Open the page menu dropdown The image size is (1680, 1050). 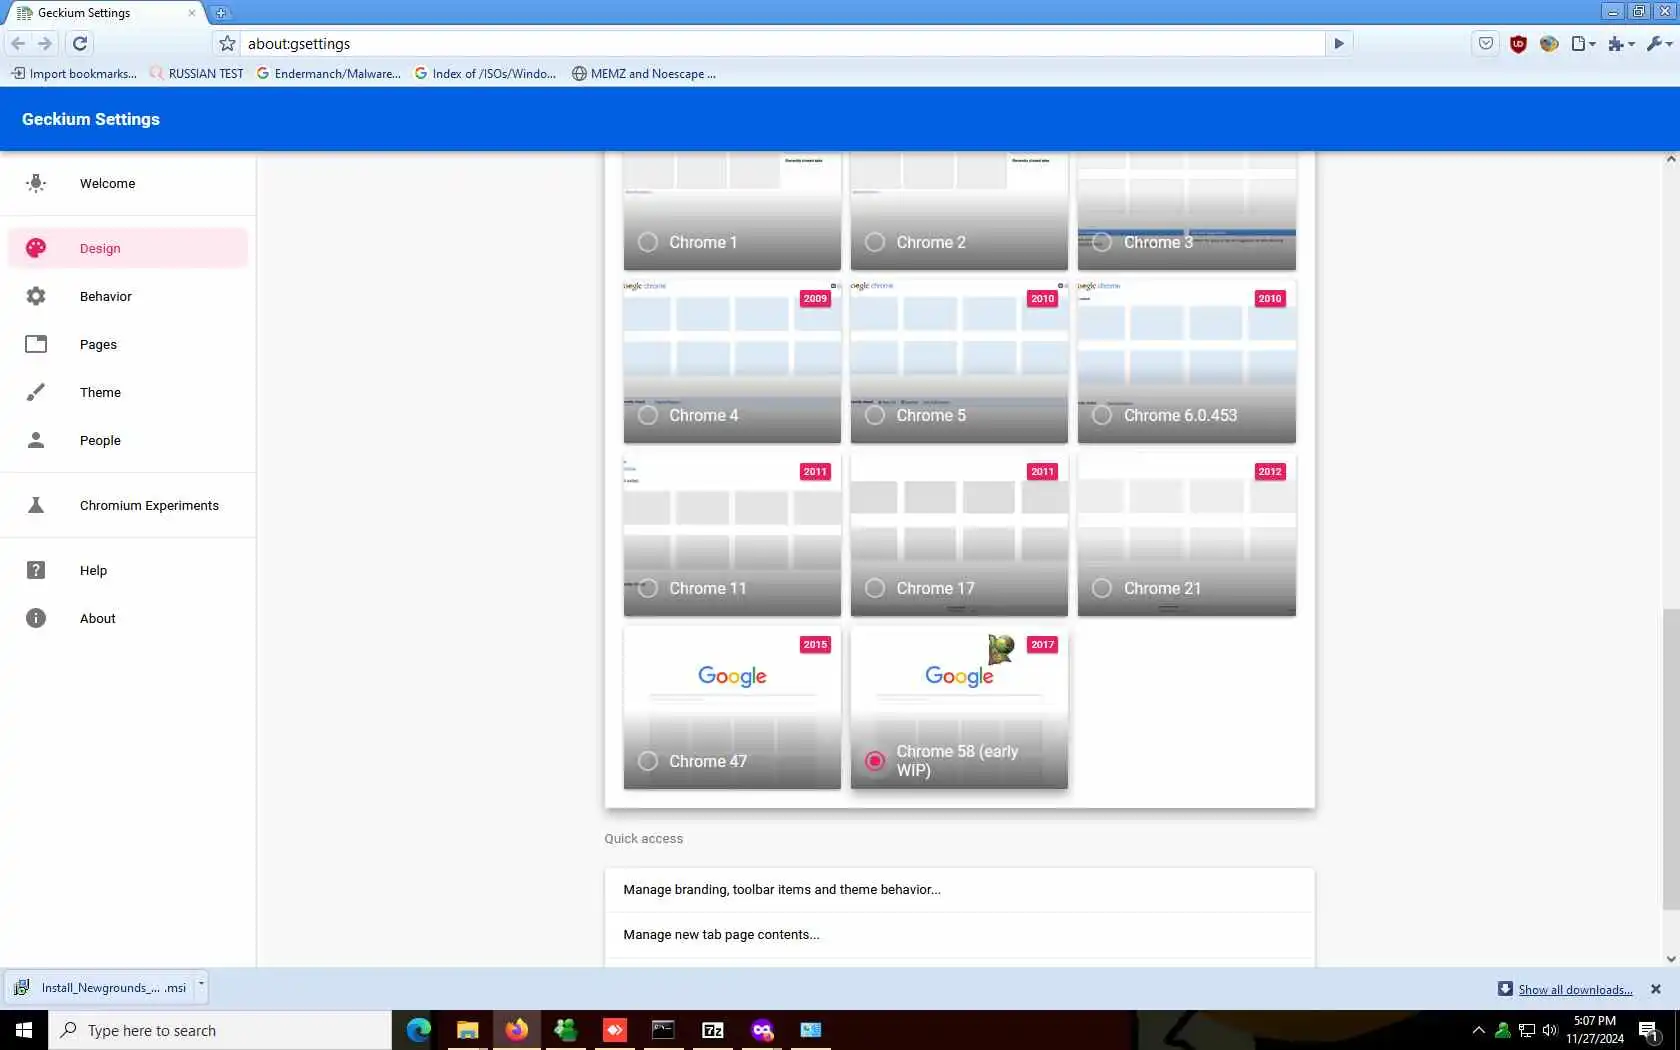(1583, 43)
